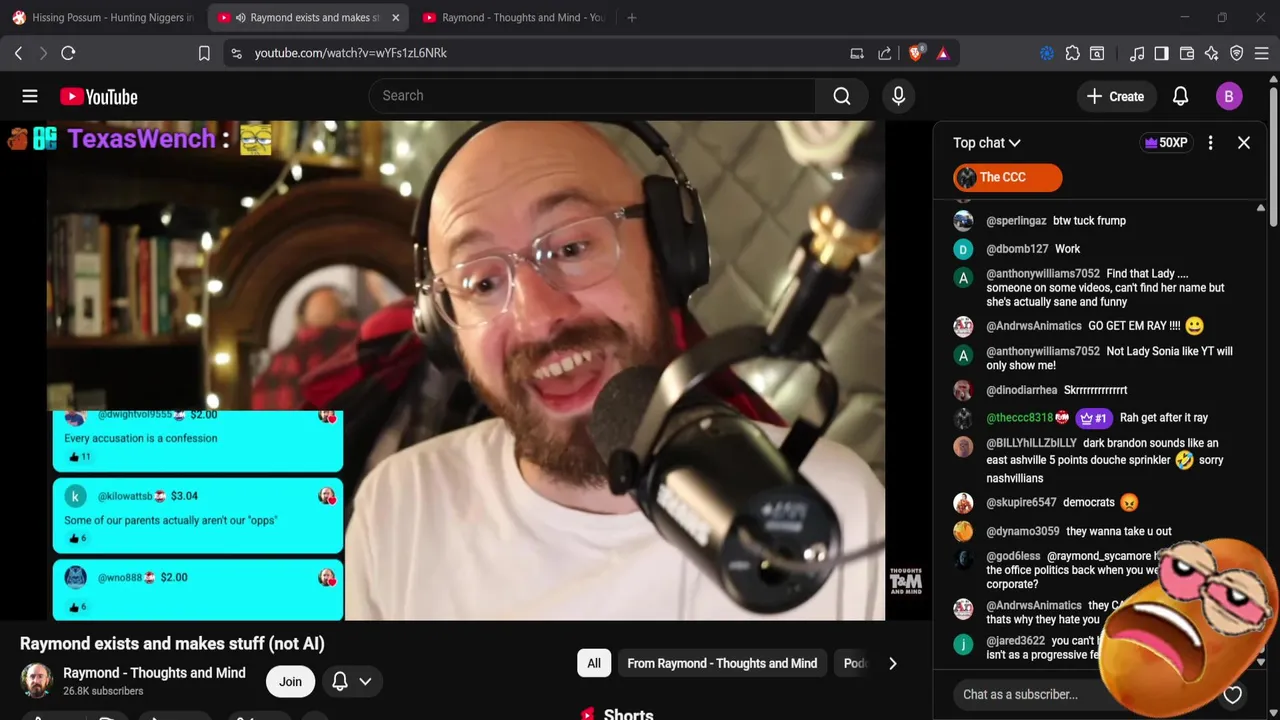Click @thecc8318 'Rah get after it ray'
1280x720 pixels.
[1100, 418]
